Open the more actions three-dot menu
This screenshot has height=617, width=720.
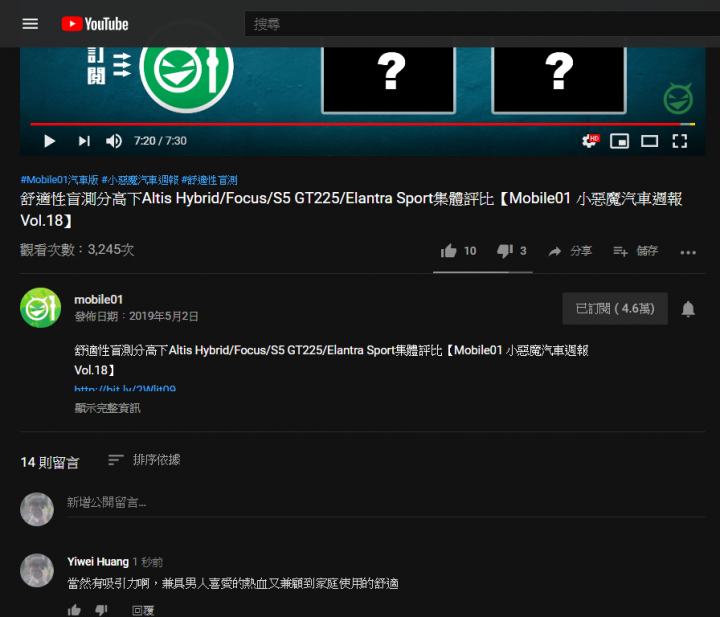[x=688, y=252]
